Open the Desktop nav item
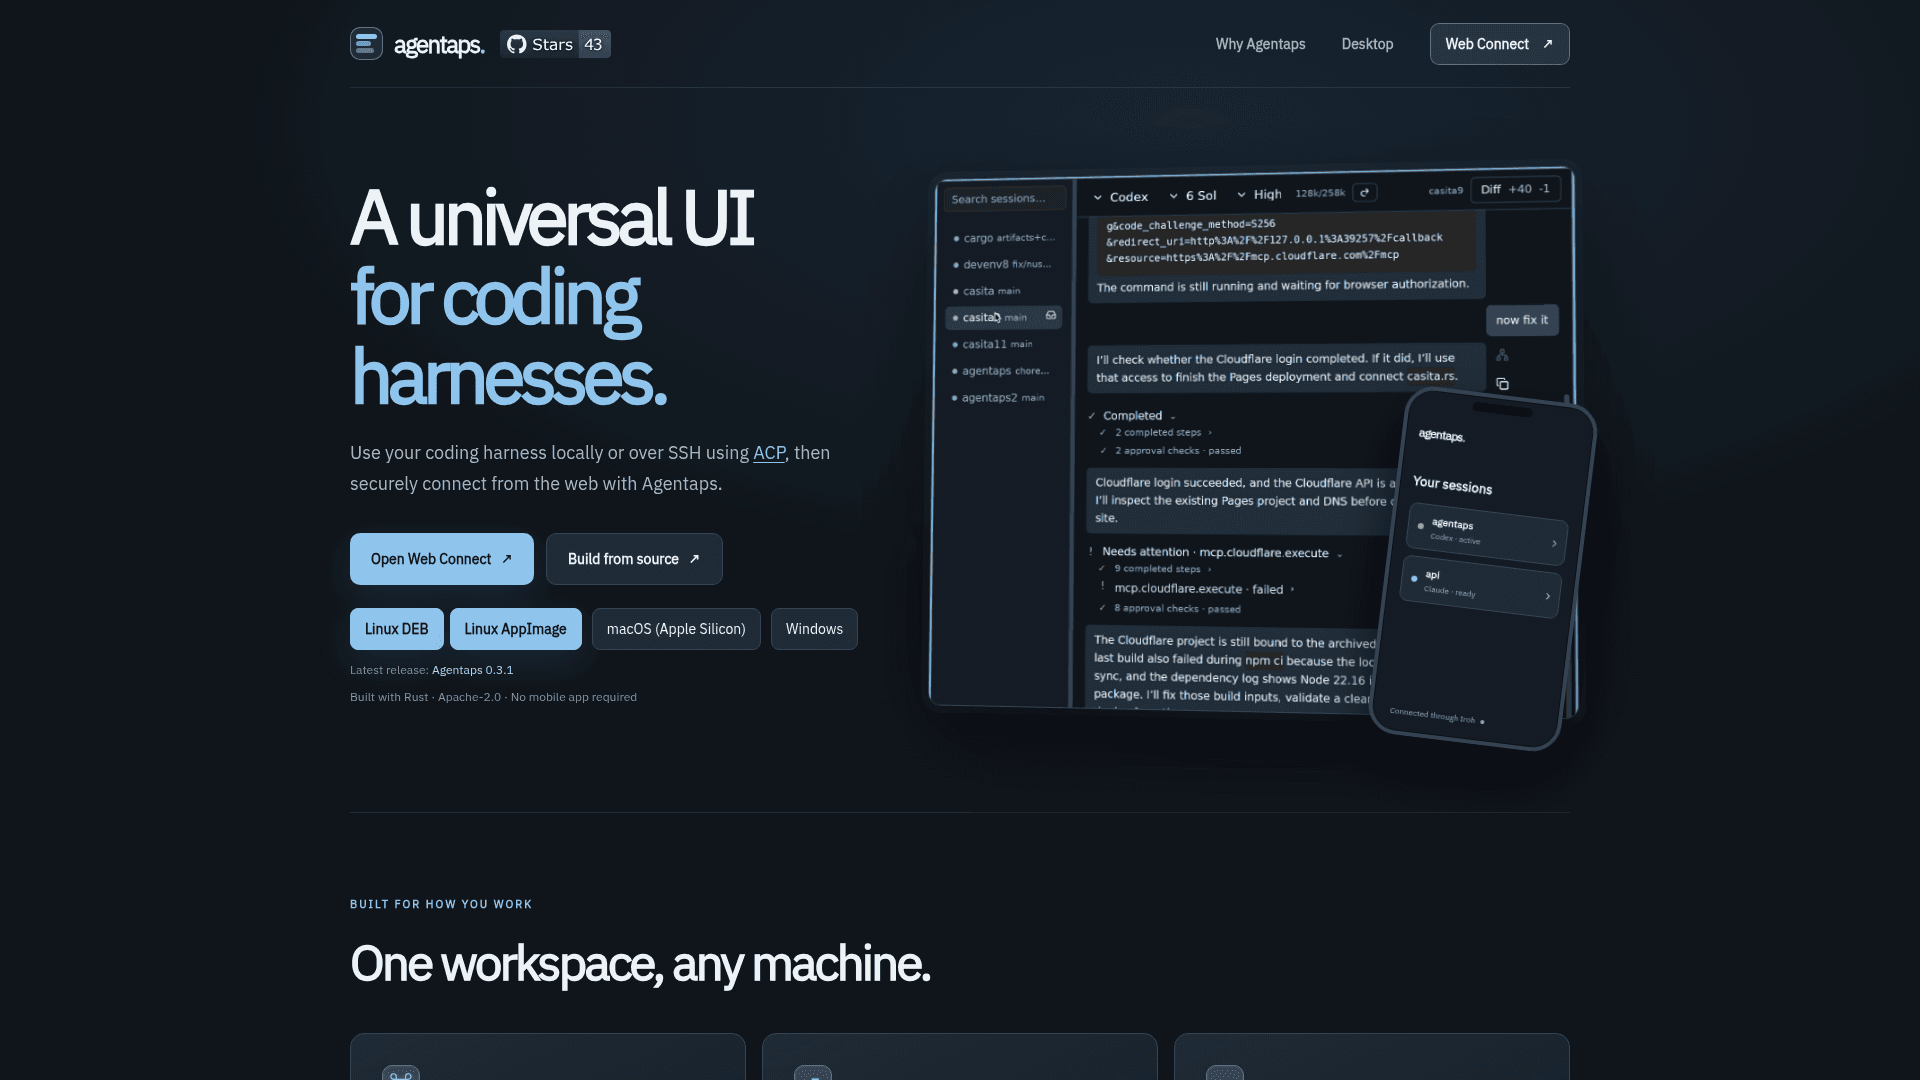The image size is (1920, 1080). click(x=1367, y=44)
